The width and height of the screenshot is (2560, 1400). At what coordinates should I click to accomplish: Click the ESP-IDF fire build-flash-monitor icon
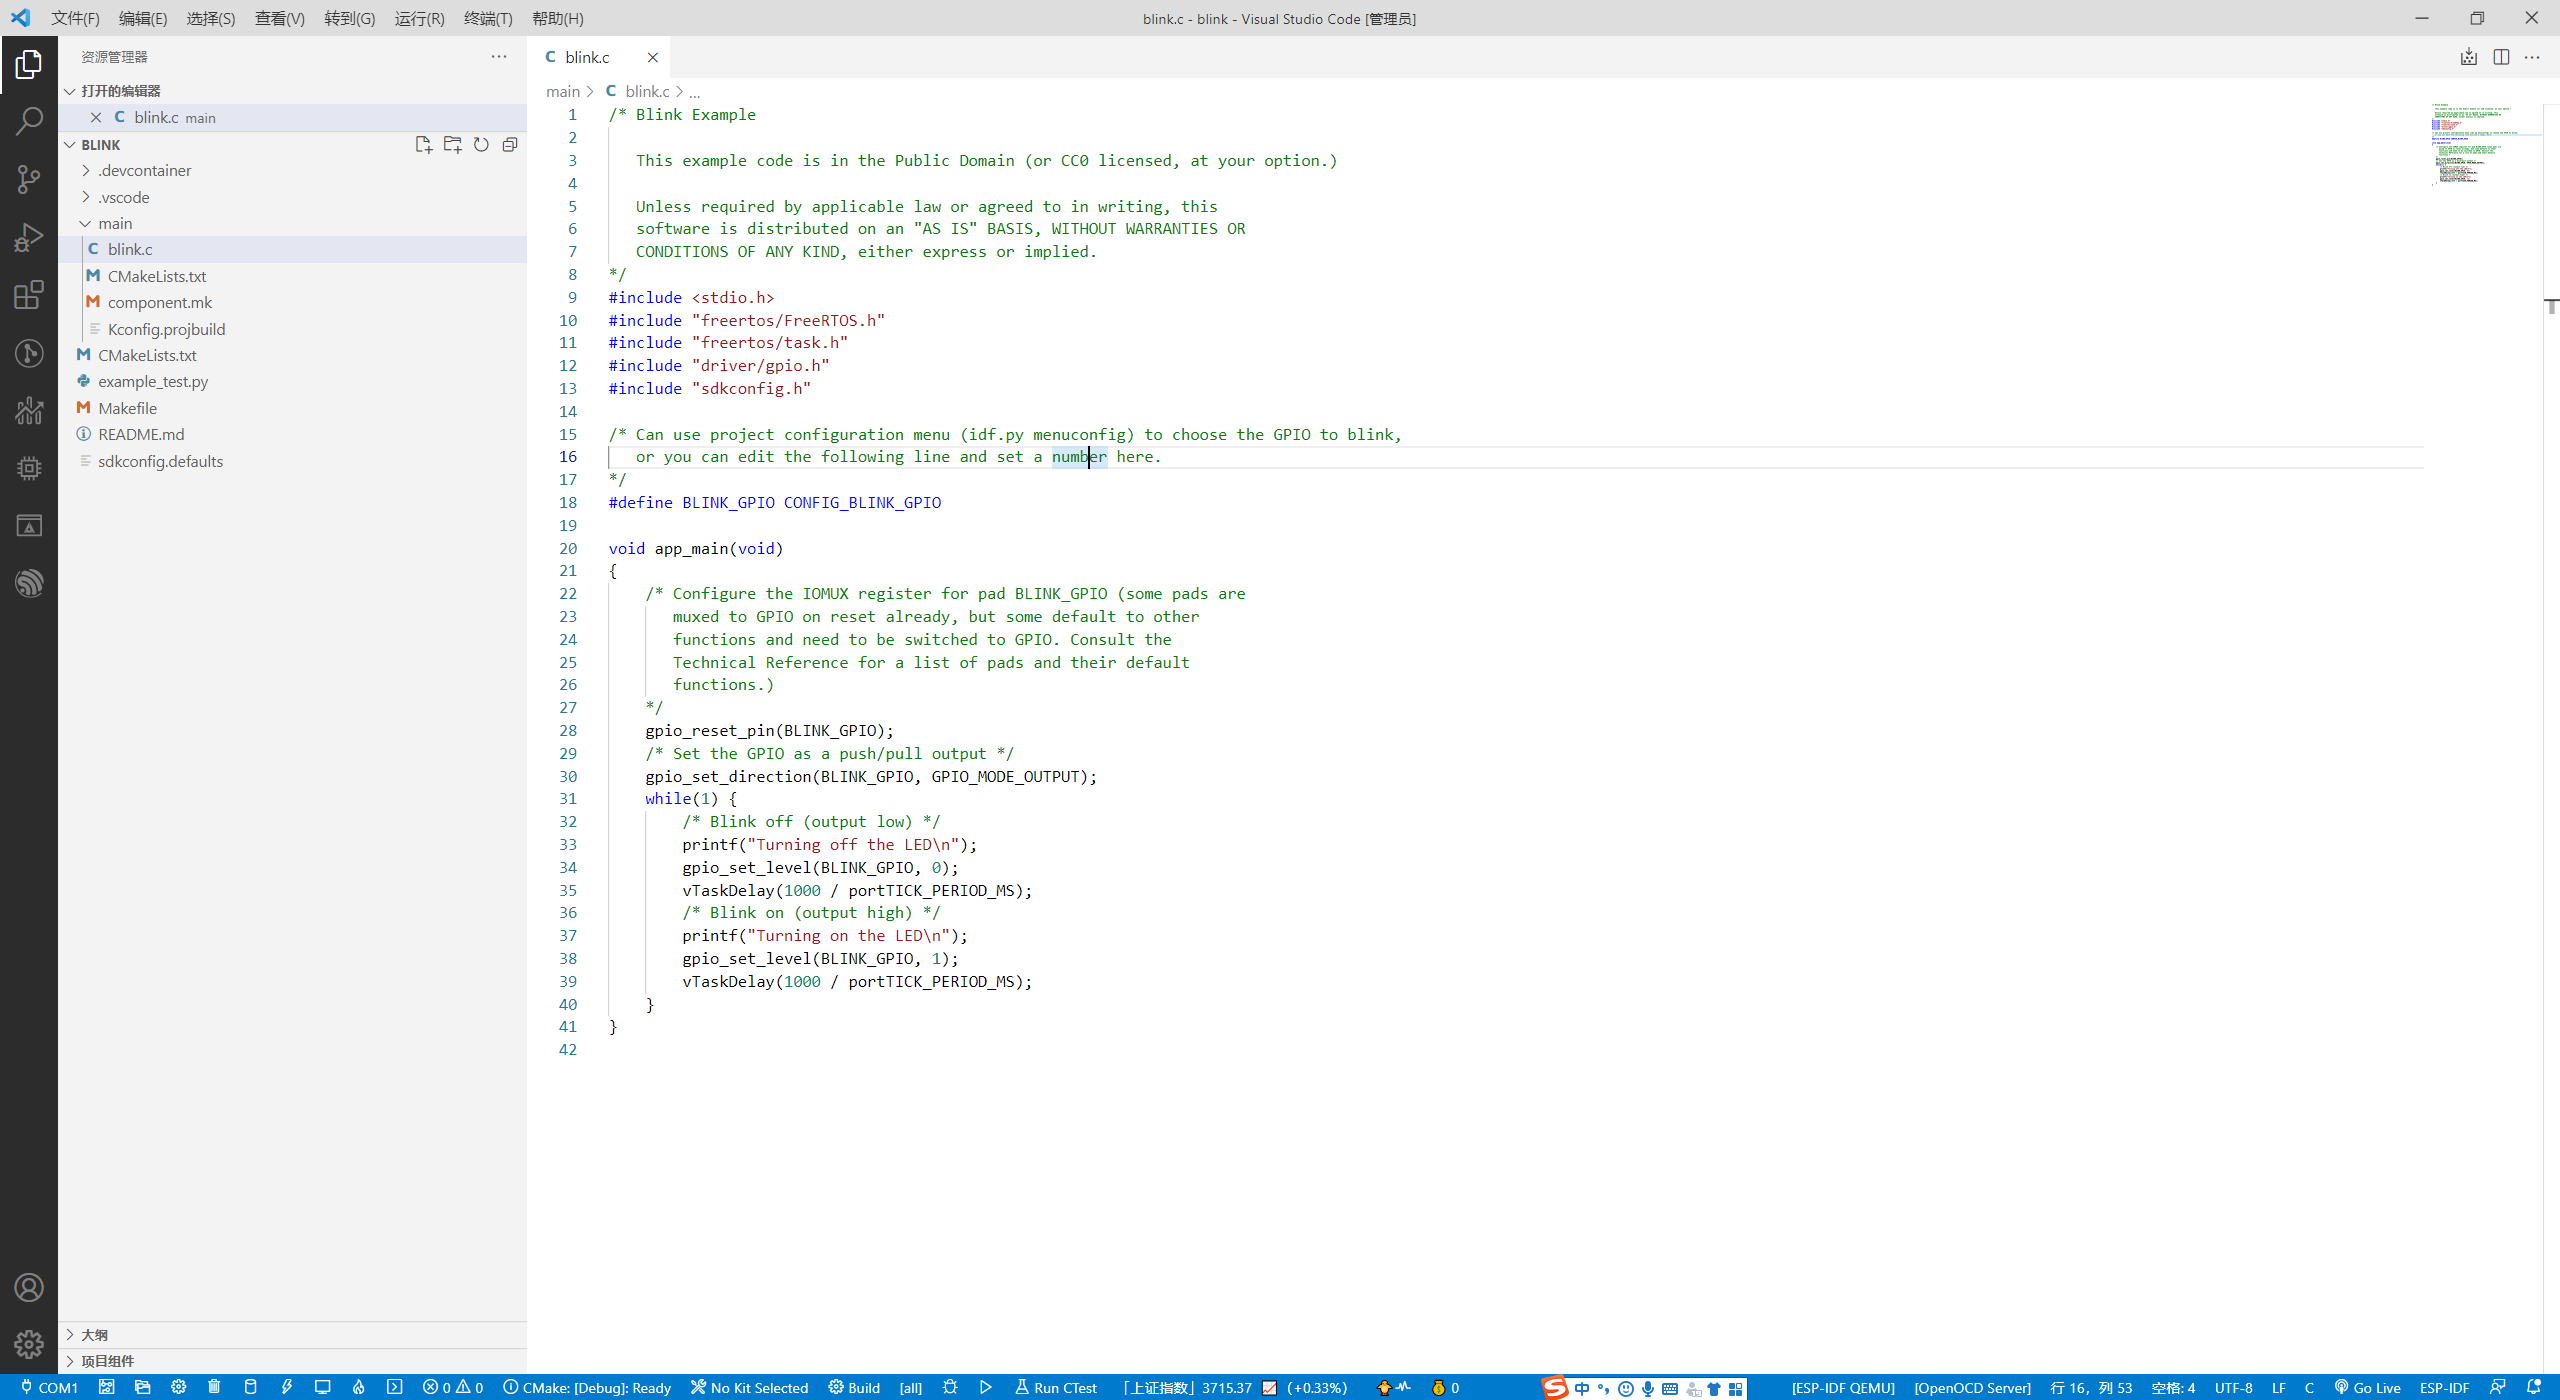pyautogui.click(x=359, y=1387)
